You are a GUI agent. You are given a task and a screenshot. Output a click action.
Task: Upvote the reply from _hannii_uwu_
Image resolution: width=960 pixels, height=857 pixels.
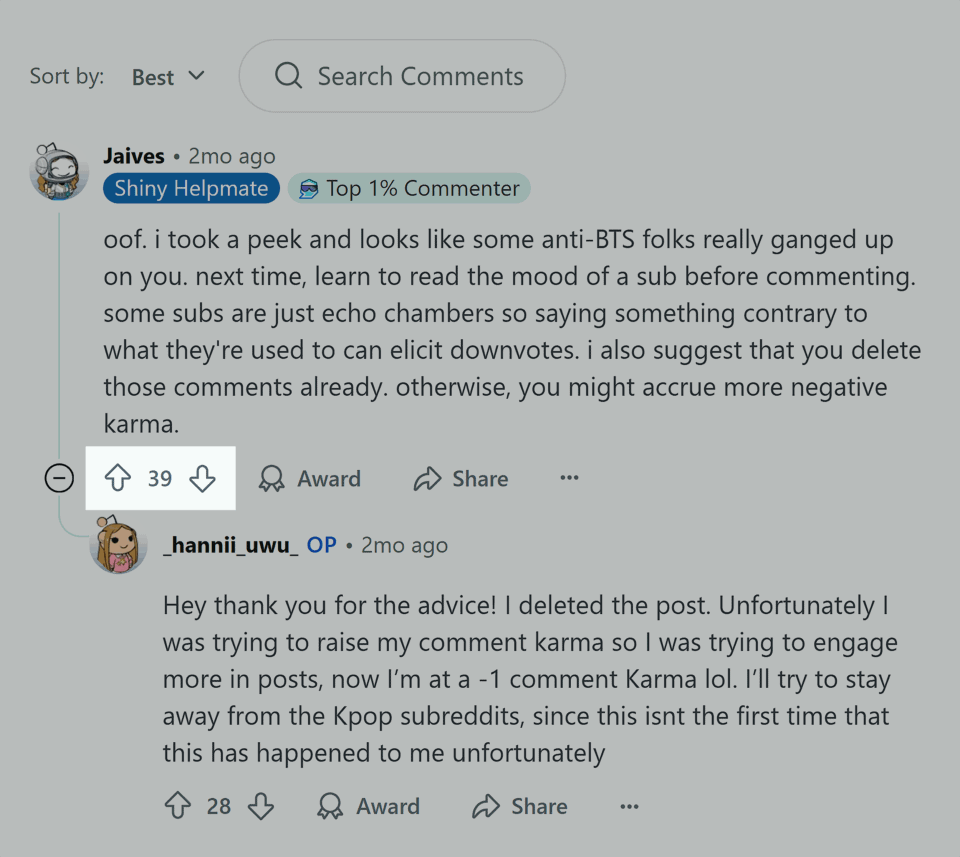[x=177, y=806]
